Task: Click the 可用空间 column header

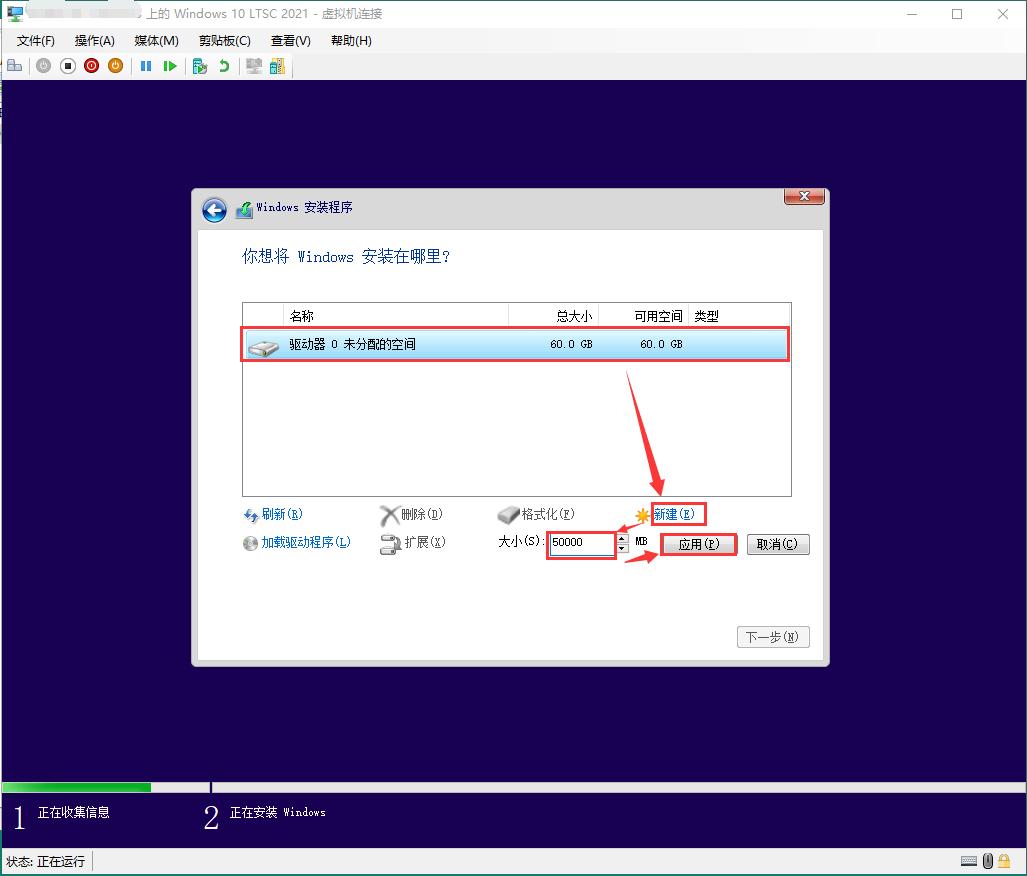Action: pos(643,316)
